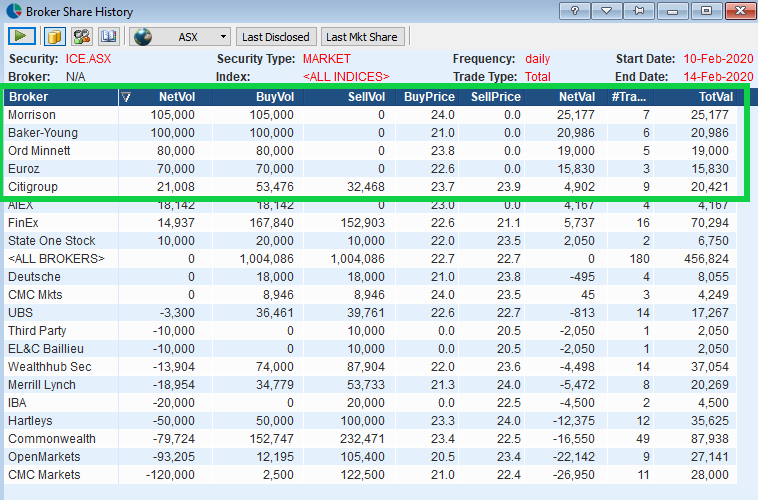Select the Morrison broker row
The image size is (758, 500).
click(370, 115)
